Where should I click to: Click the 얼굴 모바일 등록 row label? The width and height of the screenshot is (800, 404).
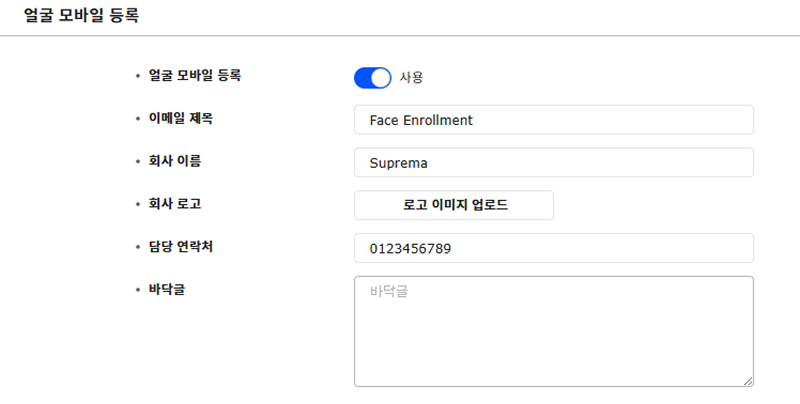(194, 75)
